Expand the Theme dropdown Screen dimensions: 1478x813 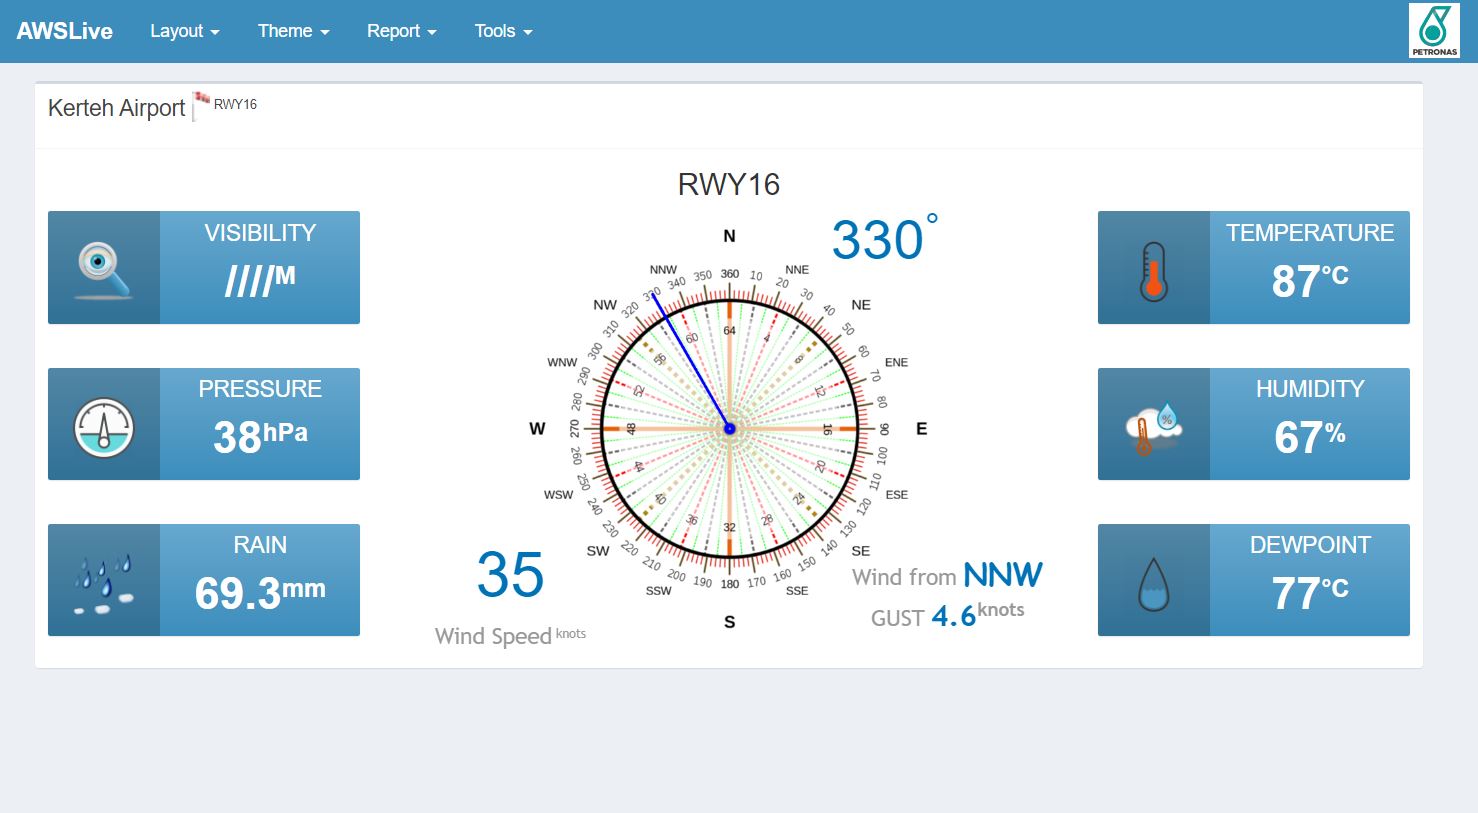(x=293, y=31)
